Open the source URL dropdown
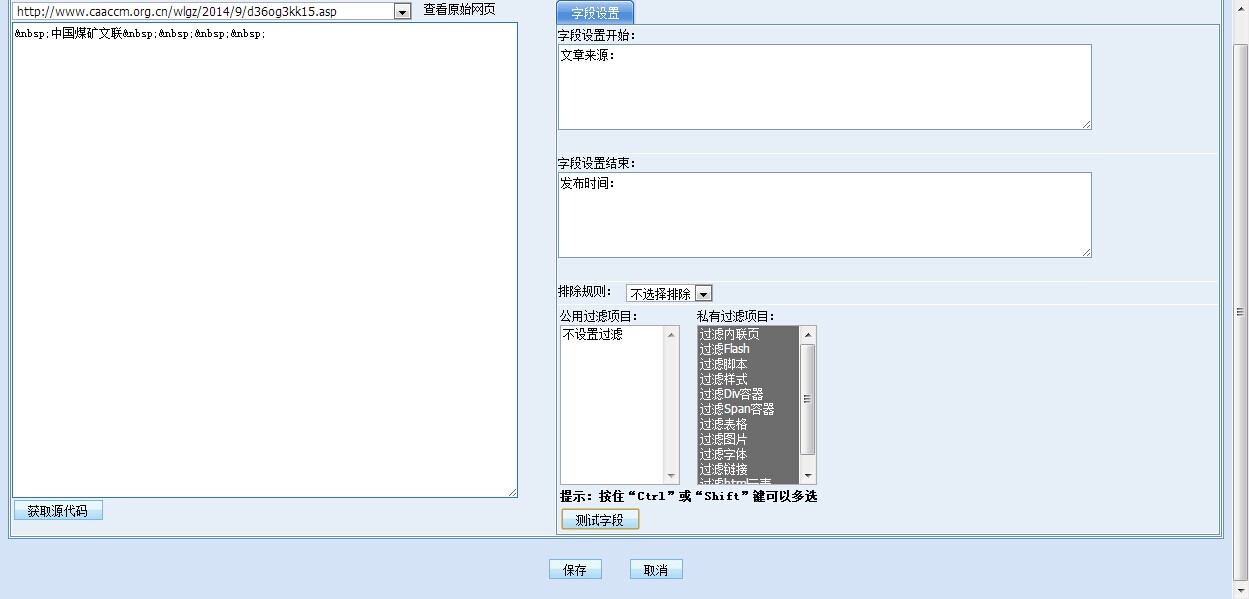 pos(402,12)
